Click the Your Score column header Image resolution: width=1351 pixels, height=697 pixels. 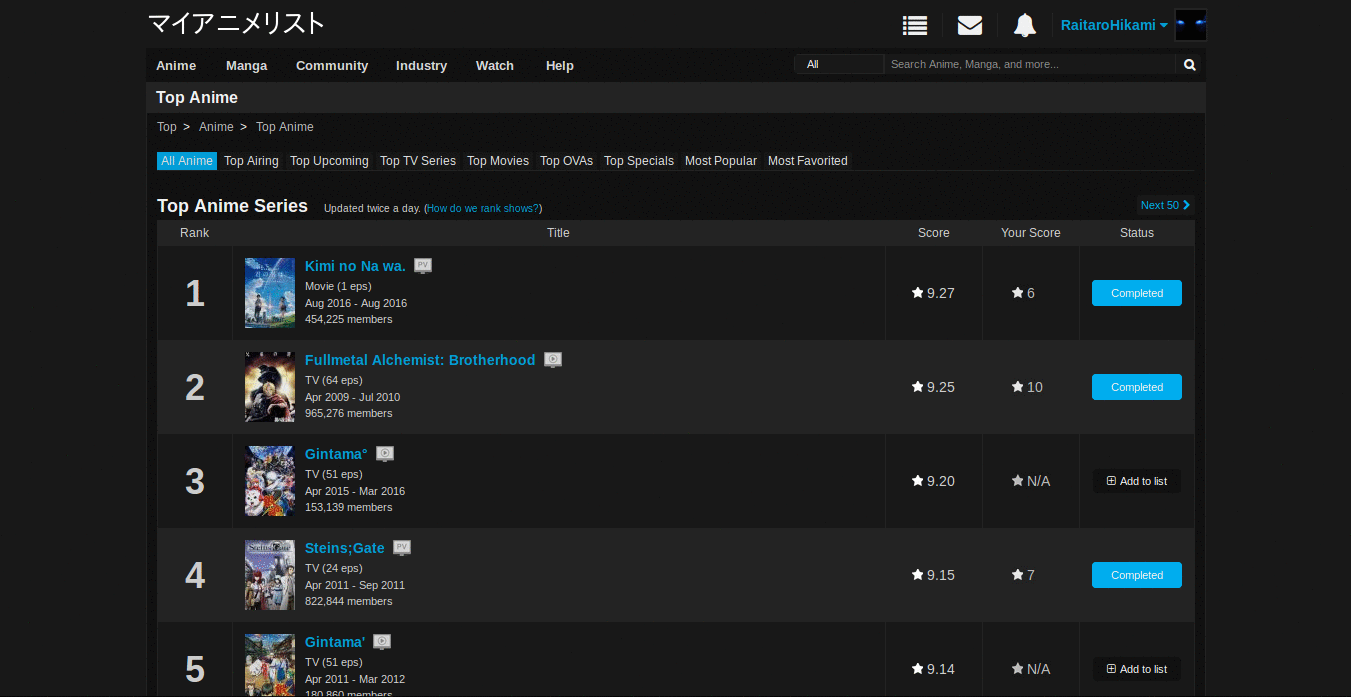click(x=1031, y=233)
